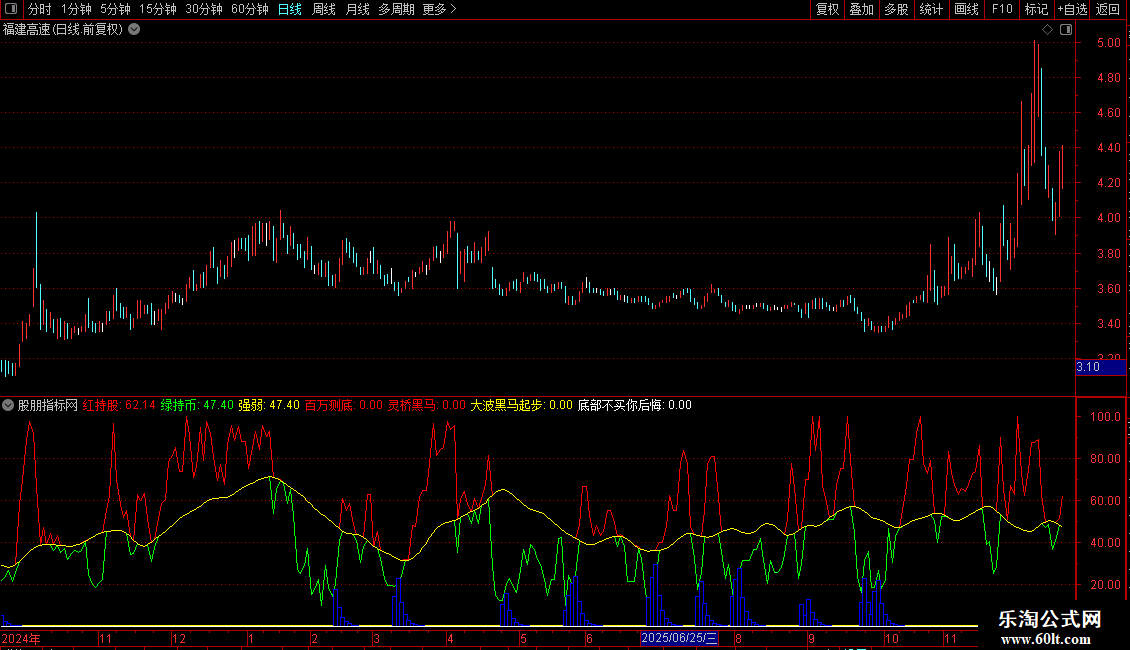Click the 标记 mark button
The image size is (1130, 650).
tap(1036, 9)
